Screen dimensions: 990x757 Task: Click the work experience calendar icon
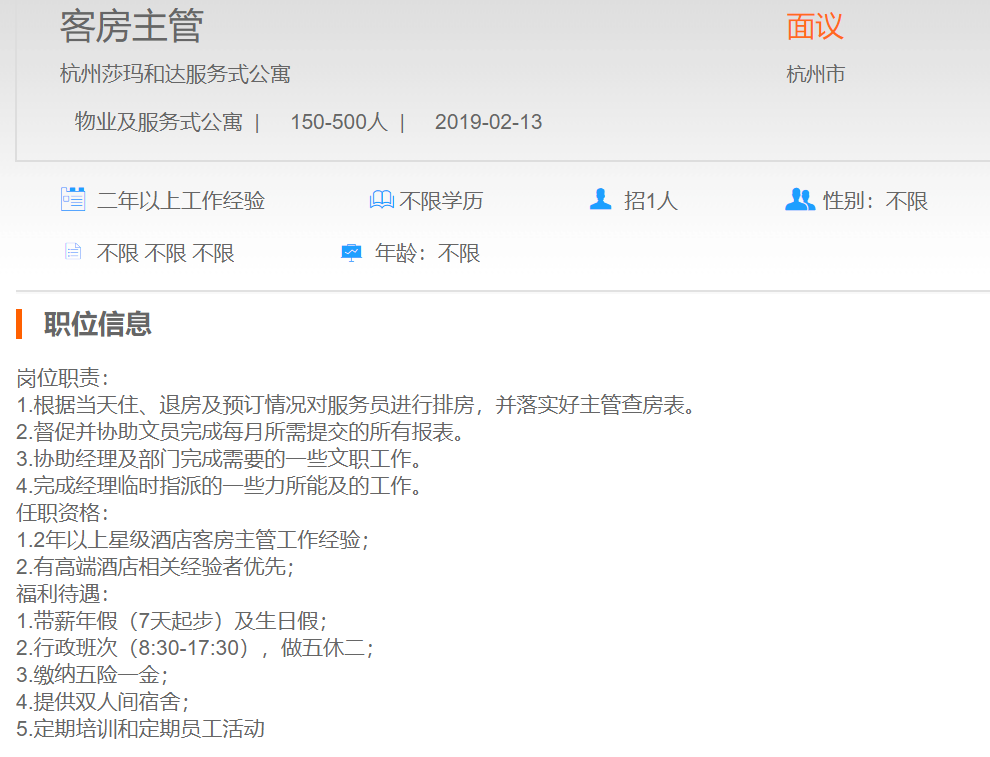[73, 199]
